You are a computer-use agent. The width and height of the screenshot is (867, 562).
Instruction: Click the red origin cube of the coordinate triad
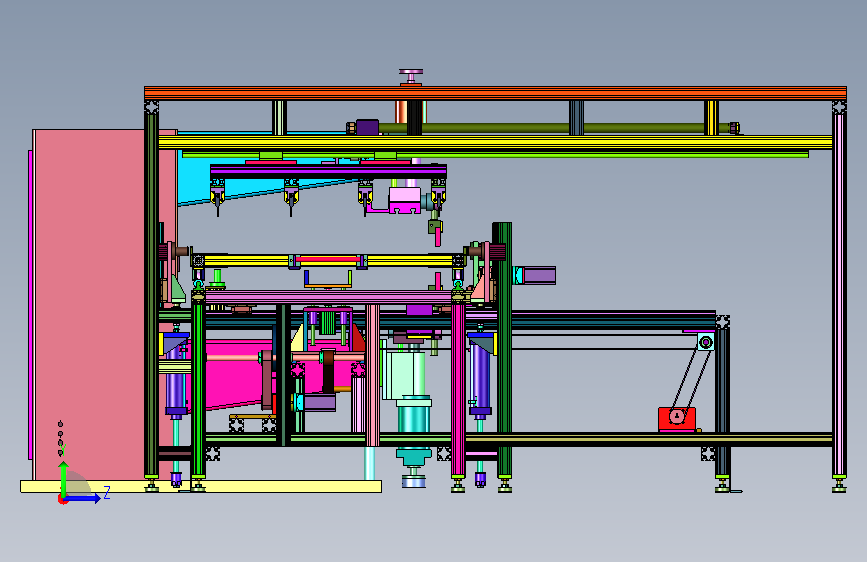(x=62, y=499)
